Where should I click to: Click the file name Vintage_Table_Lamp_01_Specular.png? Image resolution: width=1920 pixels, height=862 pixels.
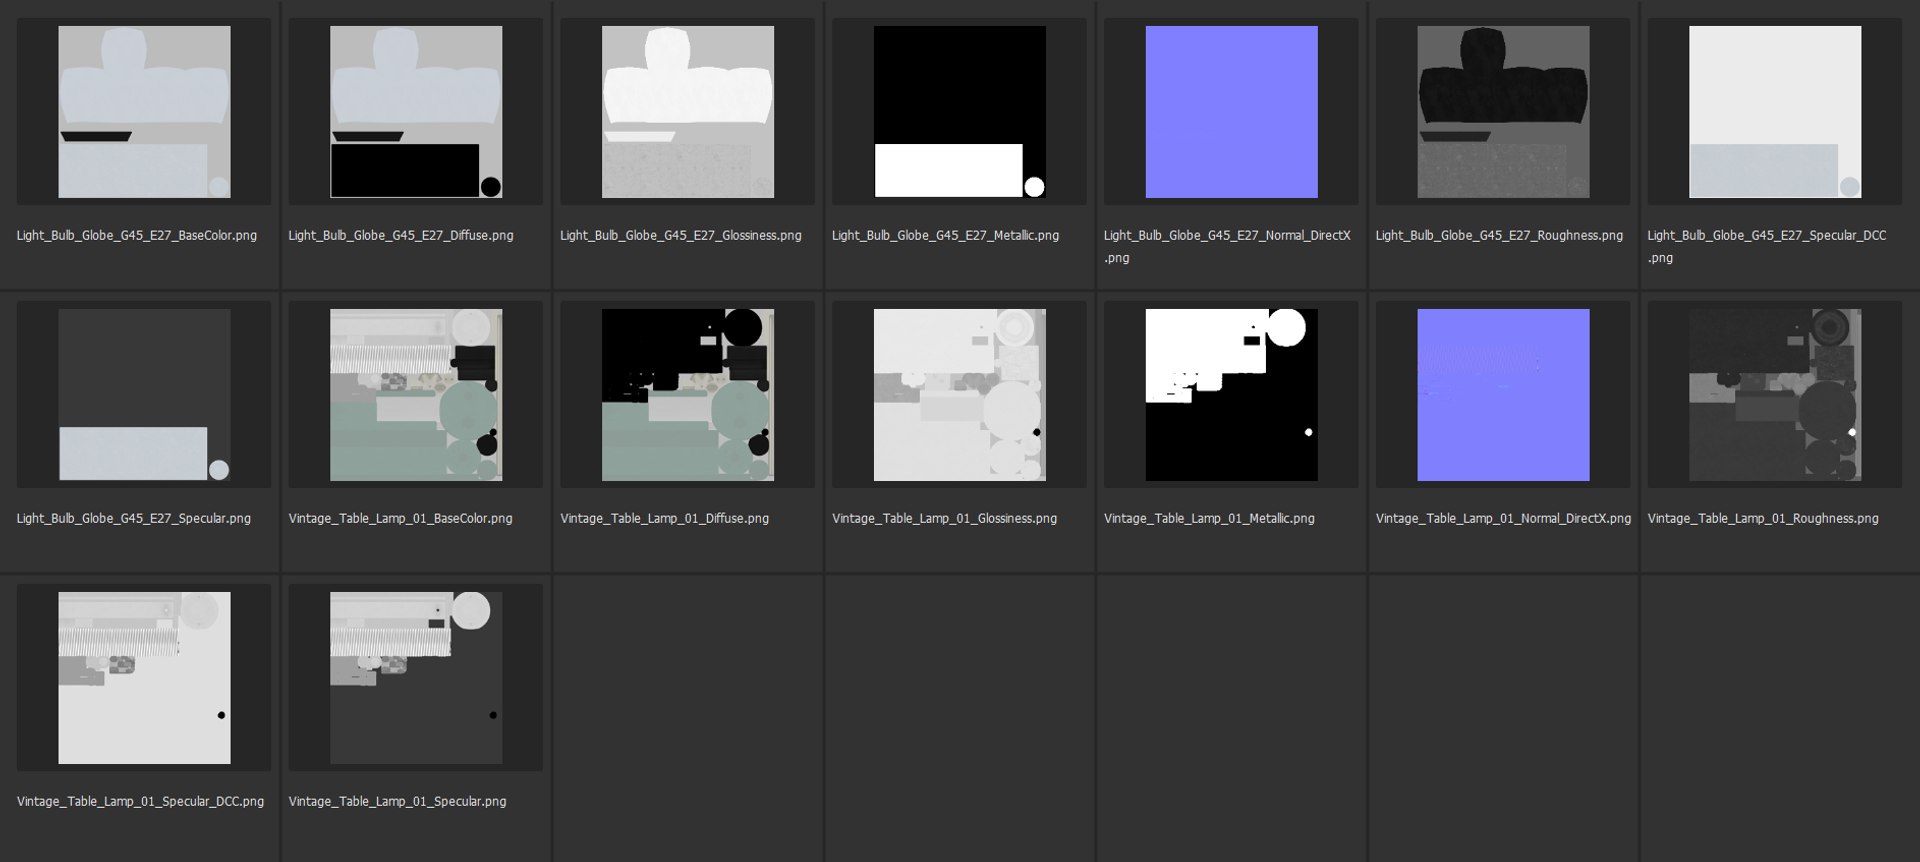pyautogui.click(x=397, y=802)
